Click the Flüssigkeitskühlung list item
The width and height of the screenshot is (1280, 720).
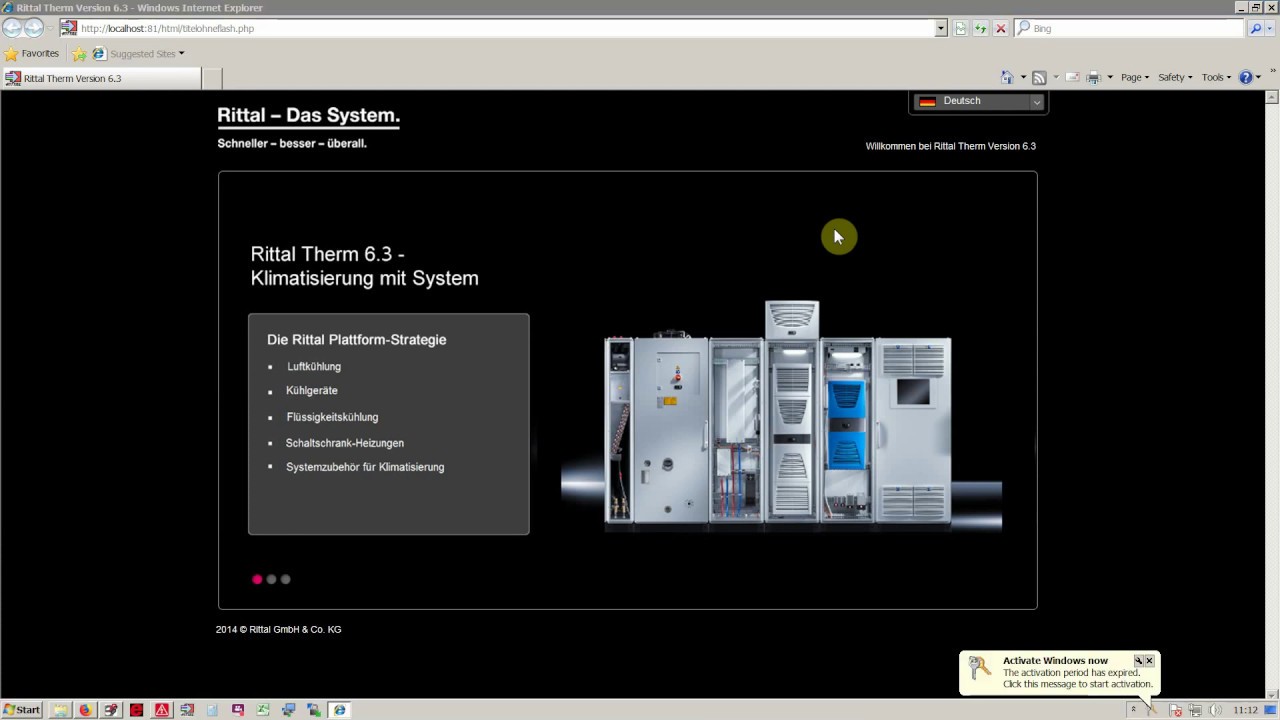(332, 417)
